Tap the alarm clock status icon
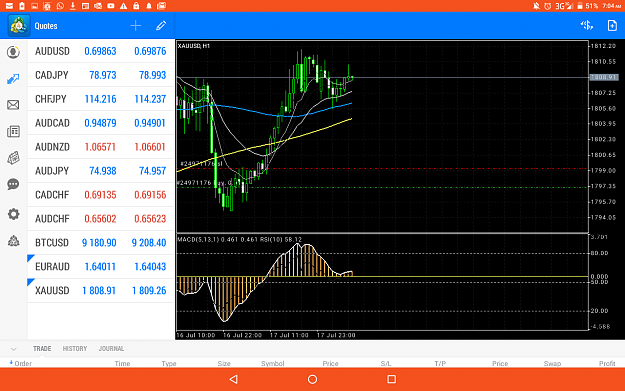This screenshot has width=625, height=391. [x=548, y=6]
